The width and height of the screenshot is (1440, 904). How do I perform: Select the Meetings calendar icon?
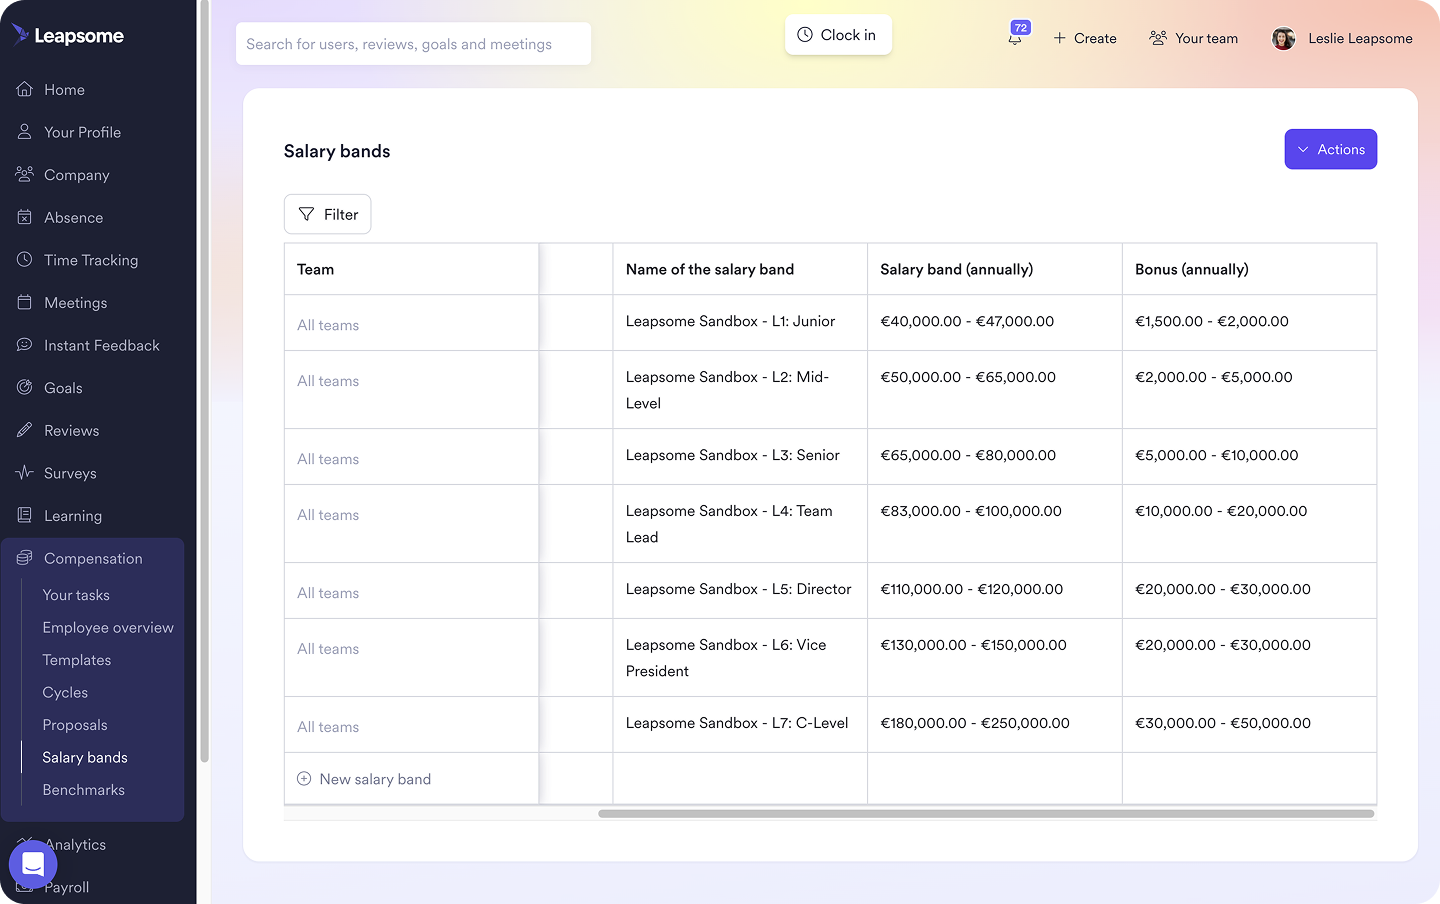pos(24,302)
